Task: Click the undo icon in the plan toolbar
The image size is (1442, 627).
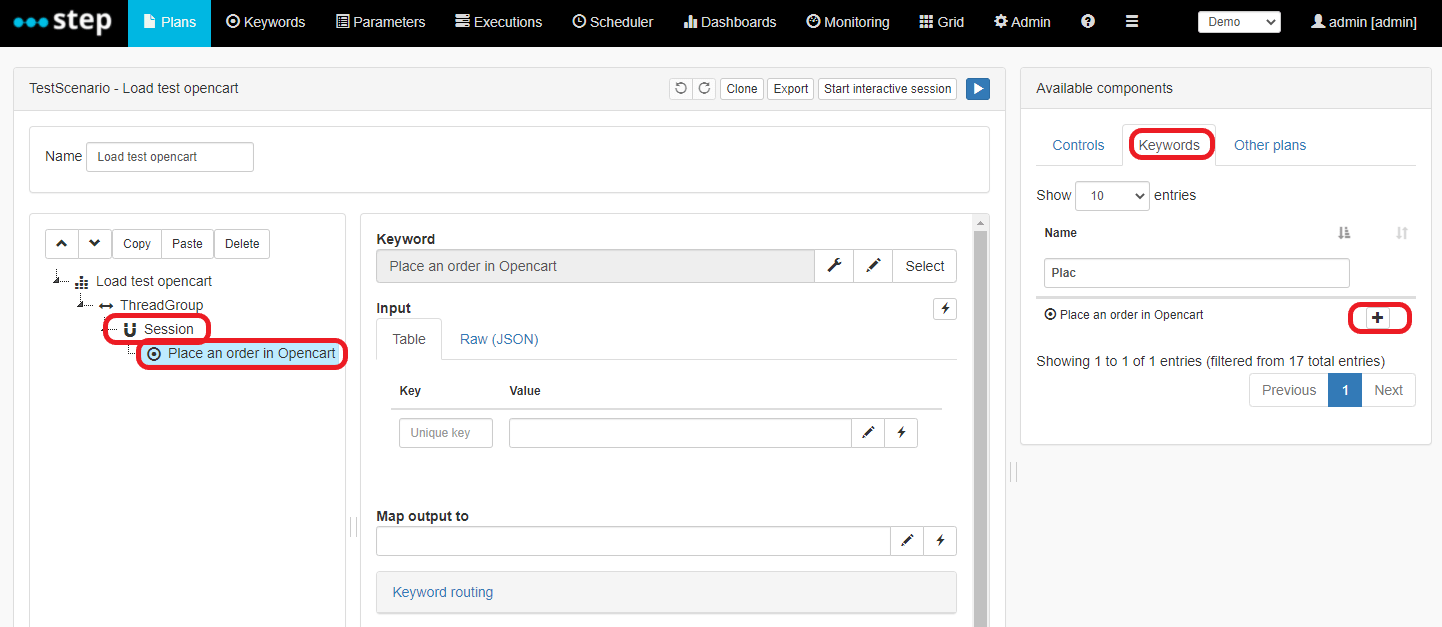Action: [681, 88]
